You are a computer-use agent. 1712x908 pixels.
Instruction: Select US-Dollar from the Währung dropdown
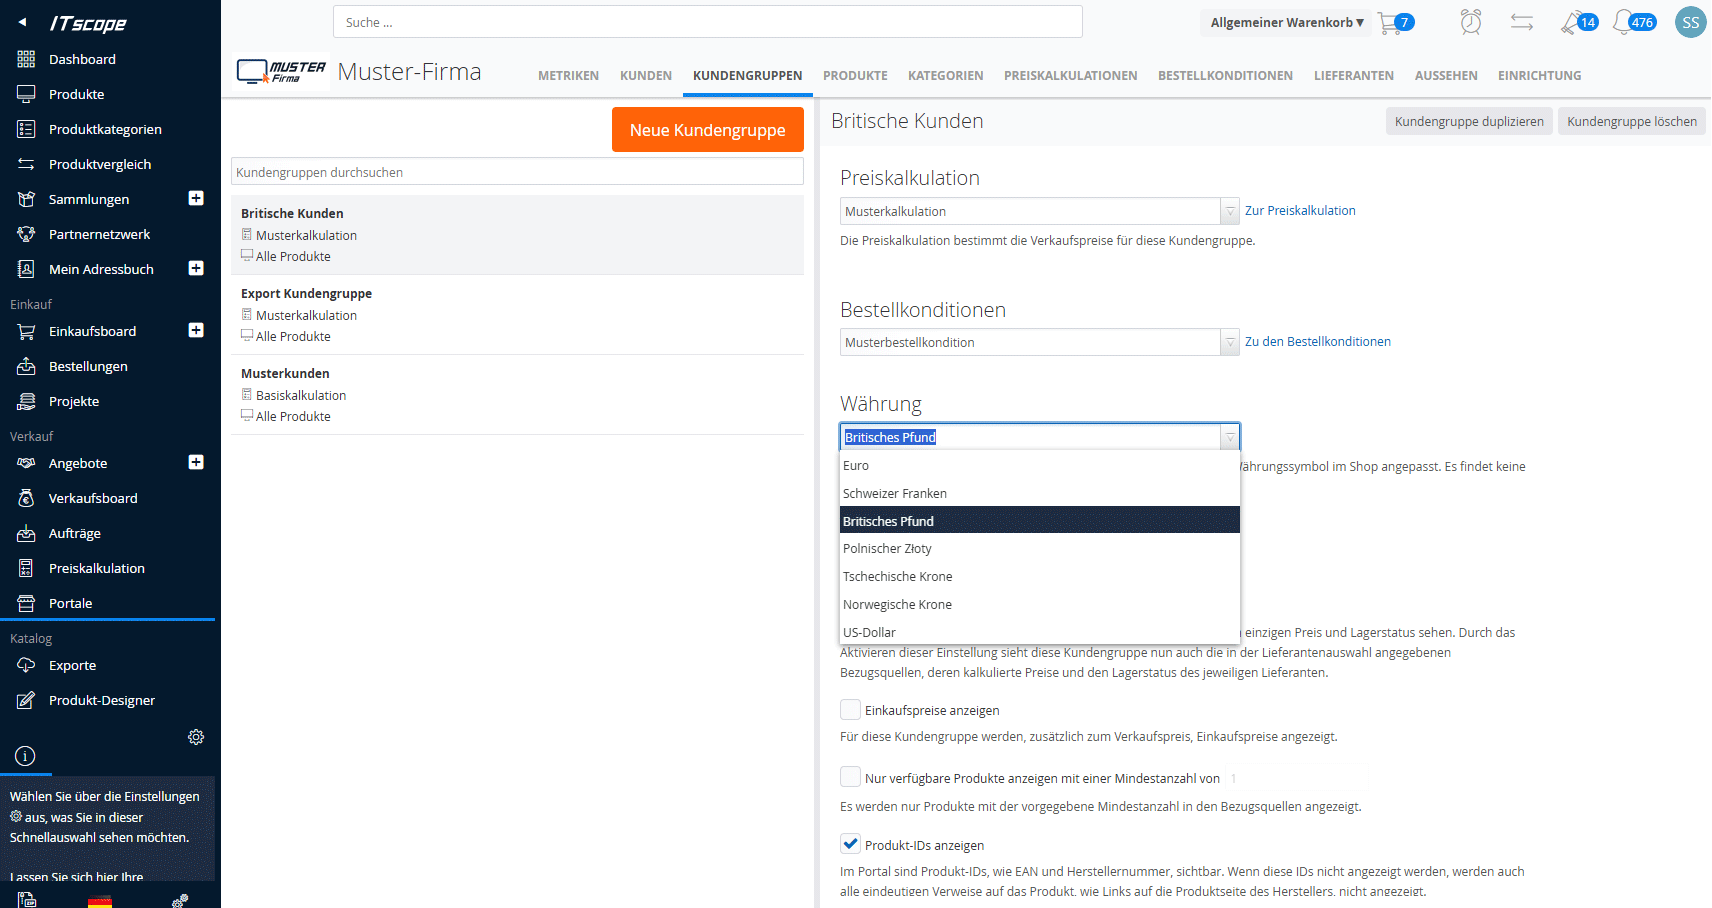869,632
